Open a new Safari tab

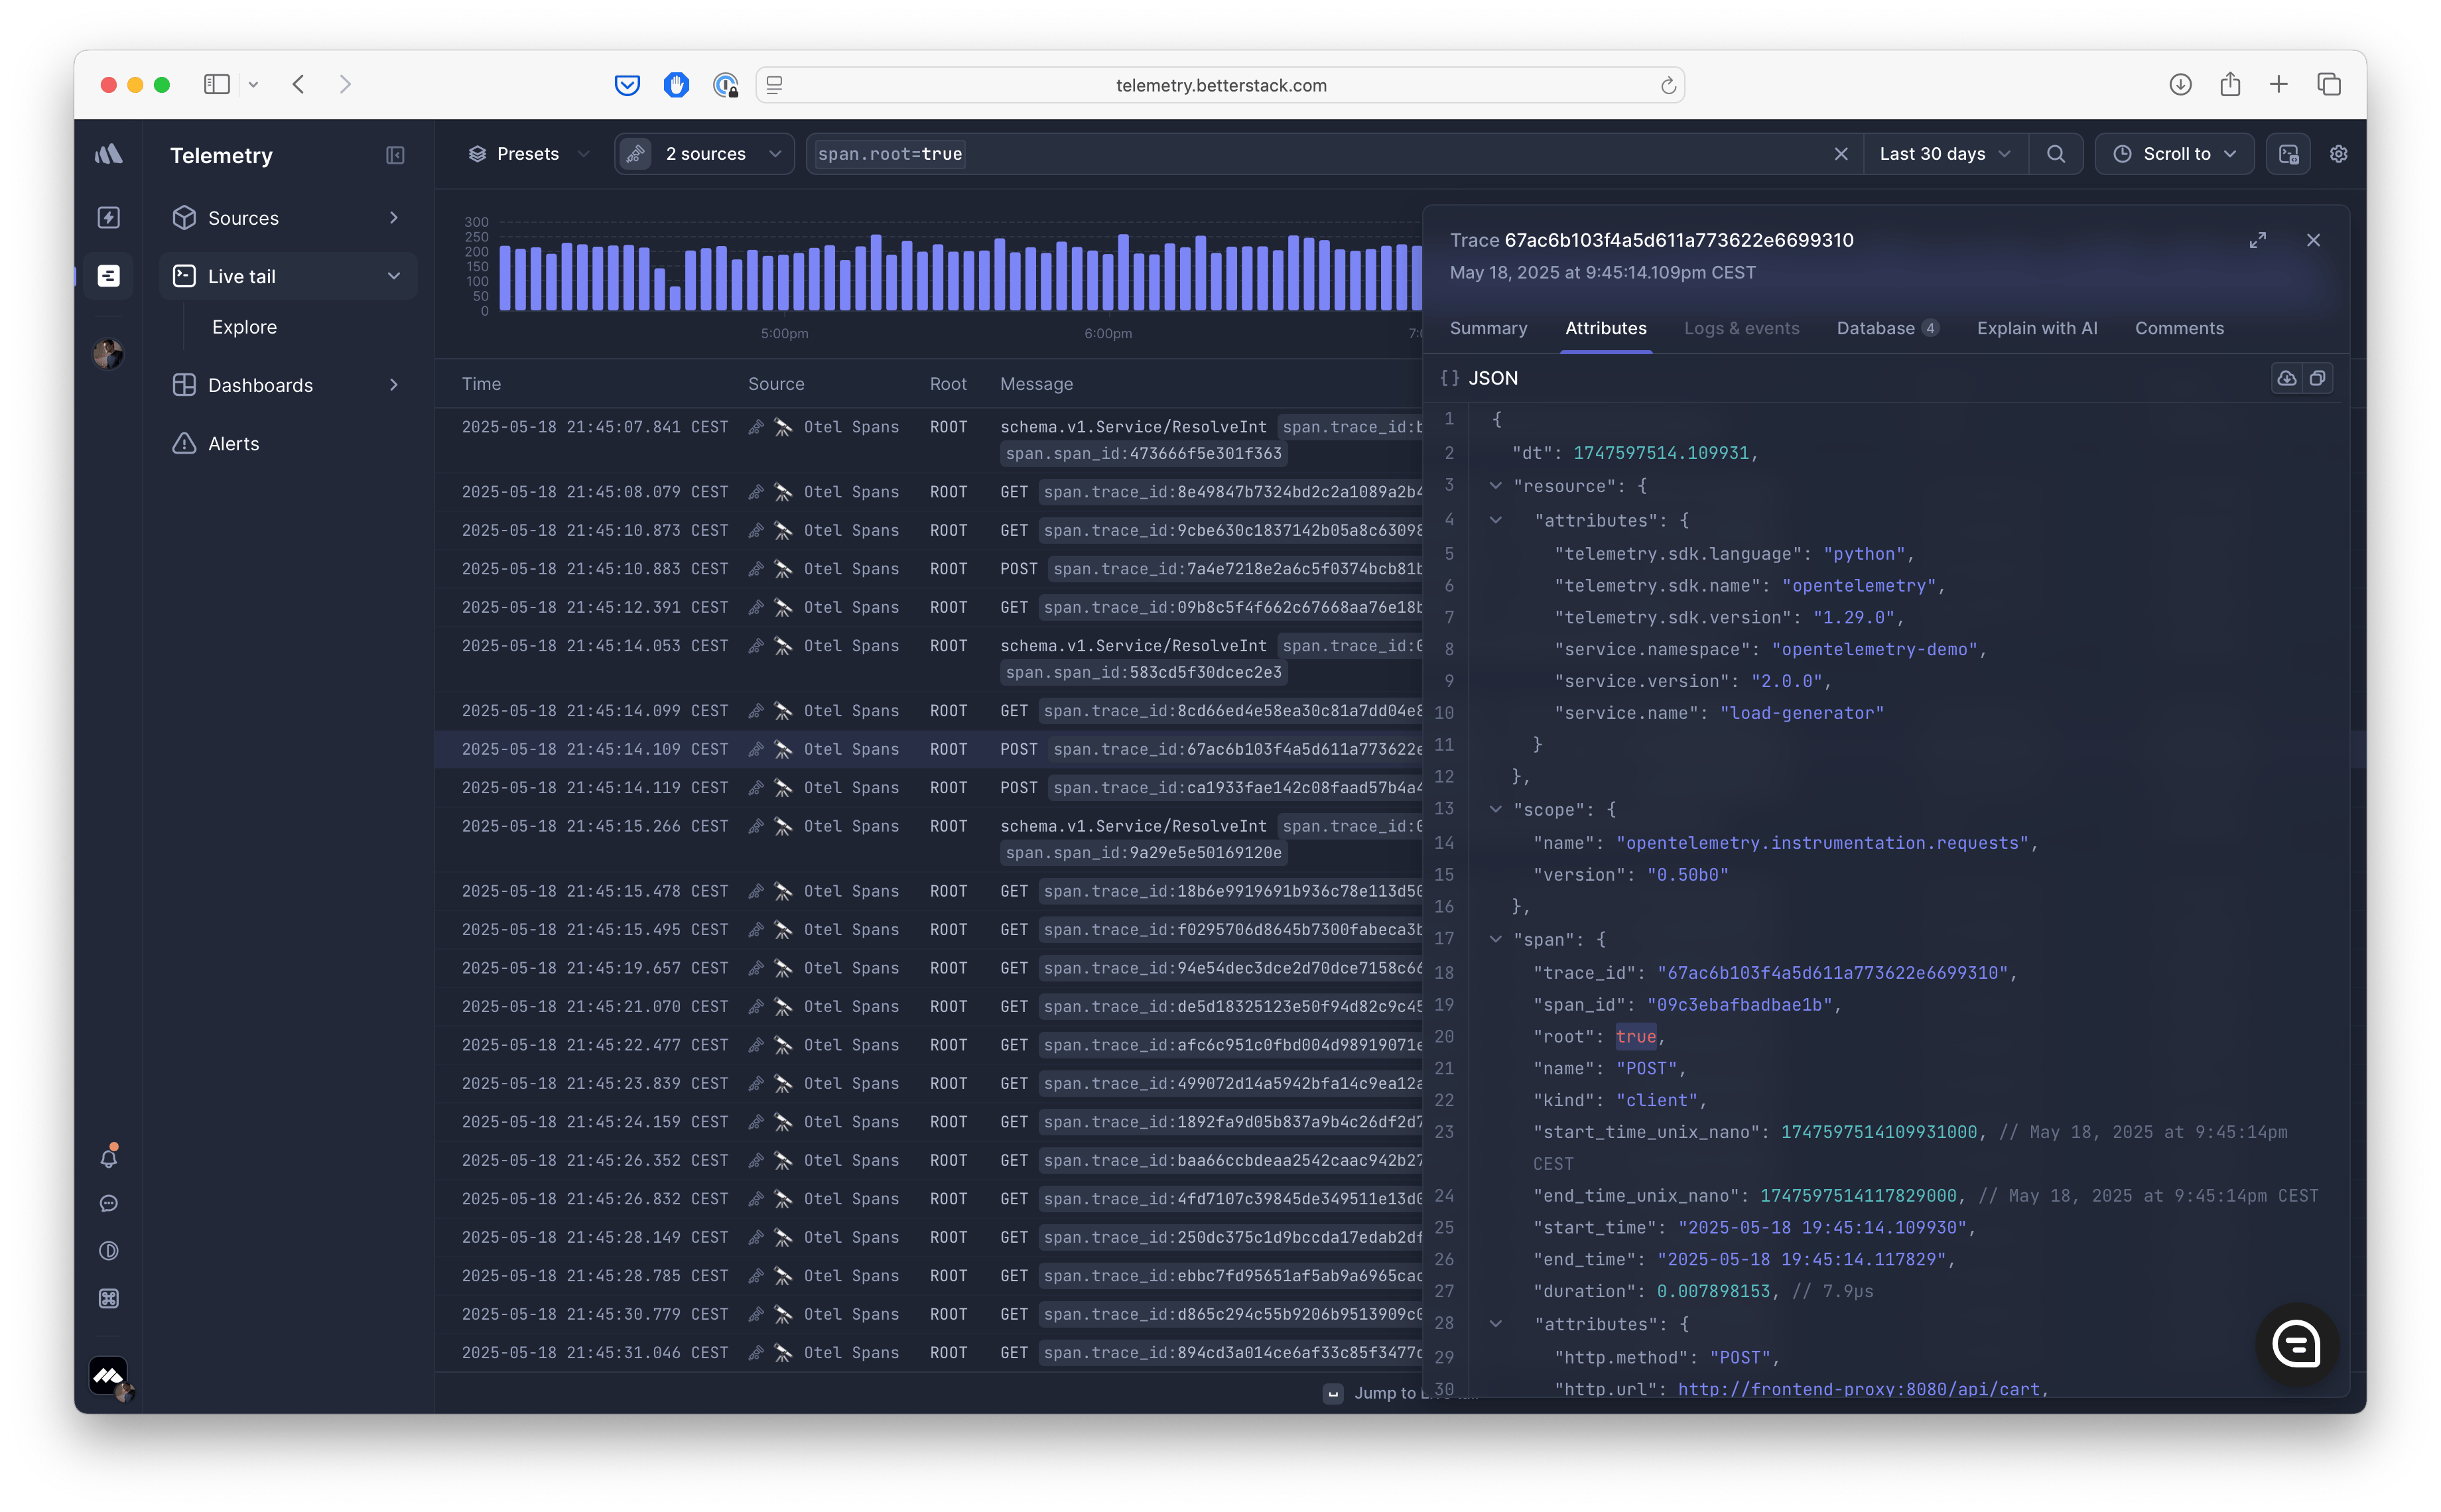(2278, 85)
